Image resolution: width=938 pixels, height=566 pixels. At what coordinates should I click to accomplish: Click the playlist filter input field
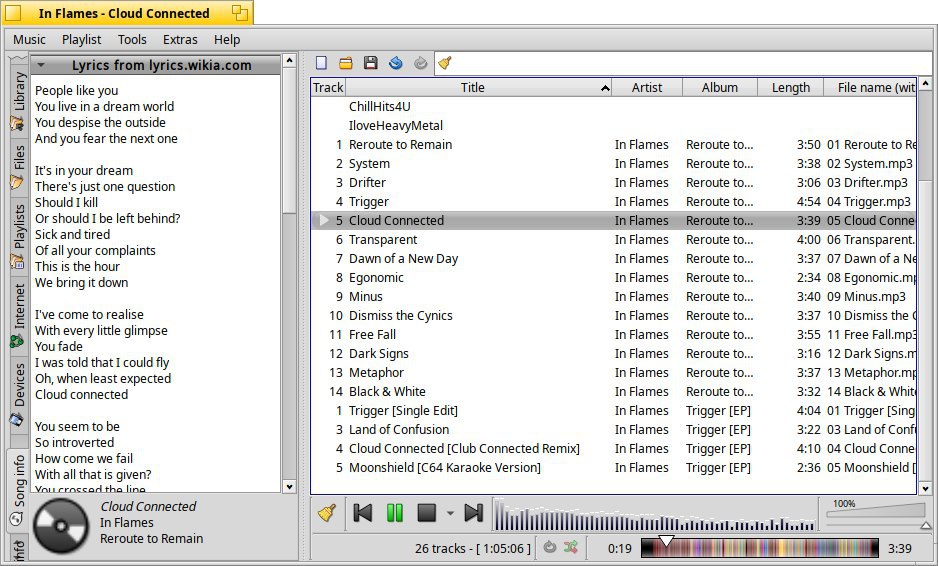tap(692, 63)
